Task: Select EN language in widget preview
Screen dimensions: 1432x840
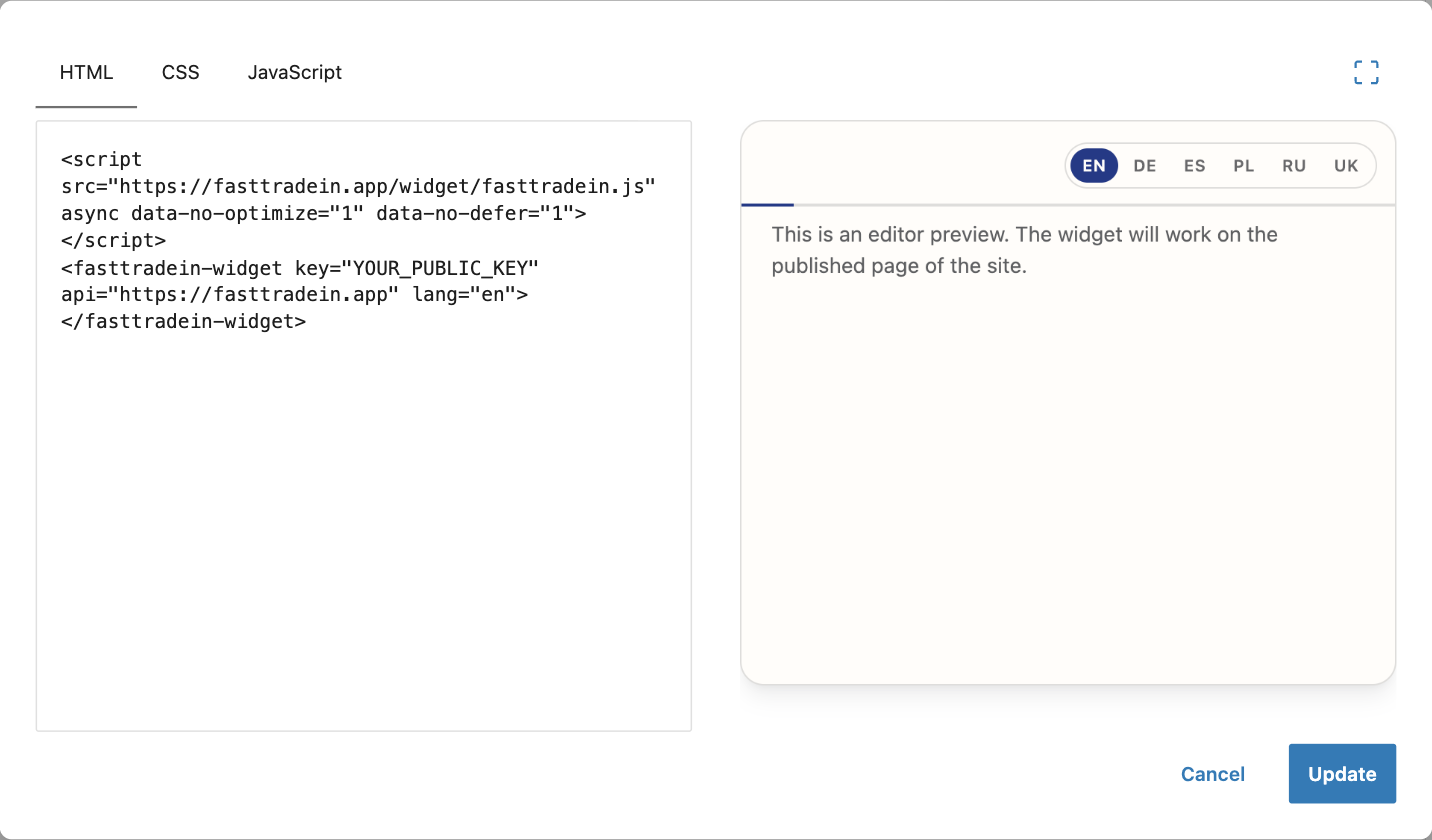Action: [1094, 166]
